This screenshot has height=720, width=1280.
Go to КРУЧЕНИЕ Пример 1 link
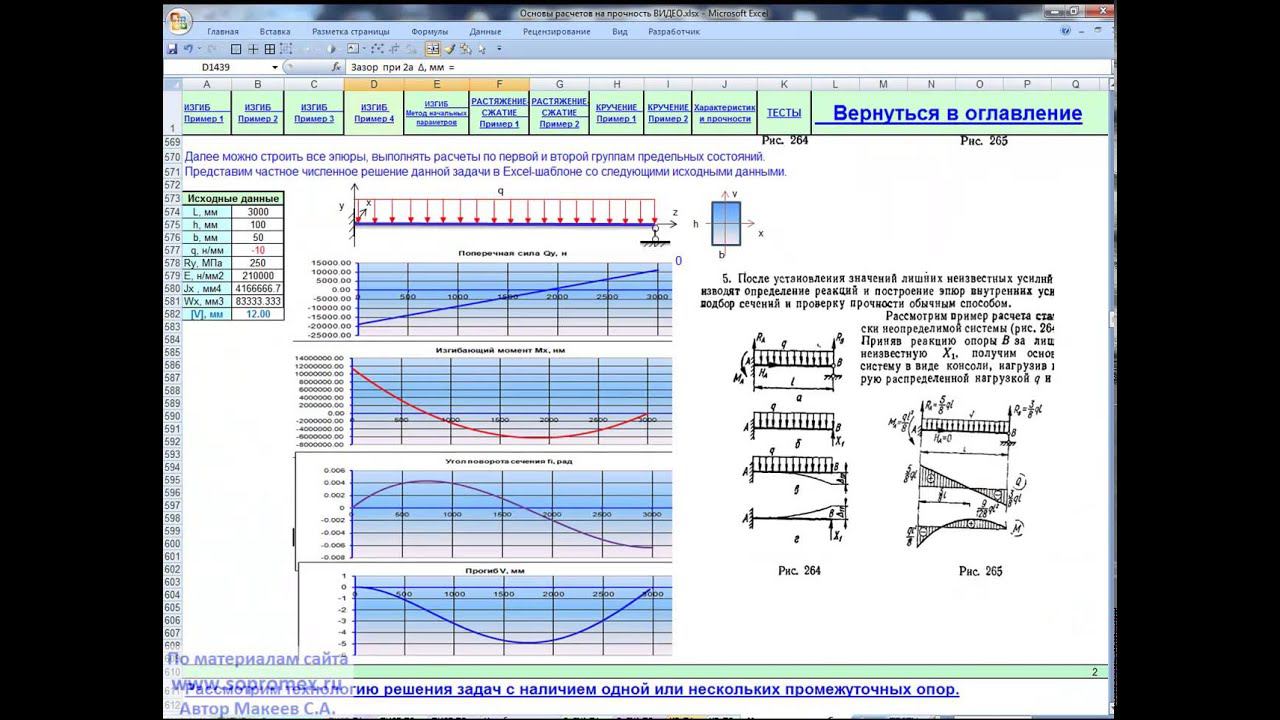click(x=616, y=113)
